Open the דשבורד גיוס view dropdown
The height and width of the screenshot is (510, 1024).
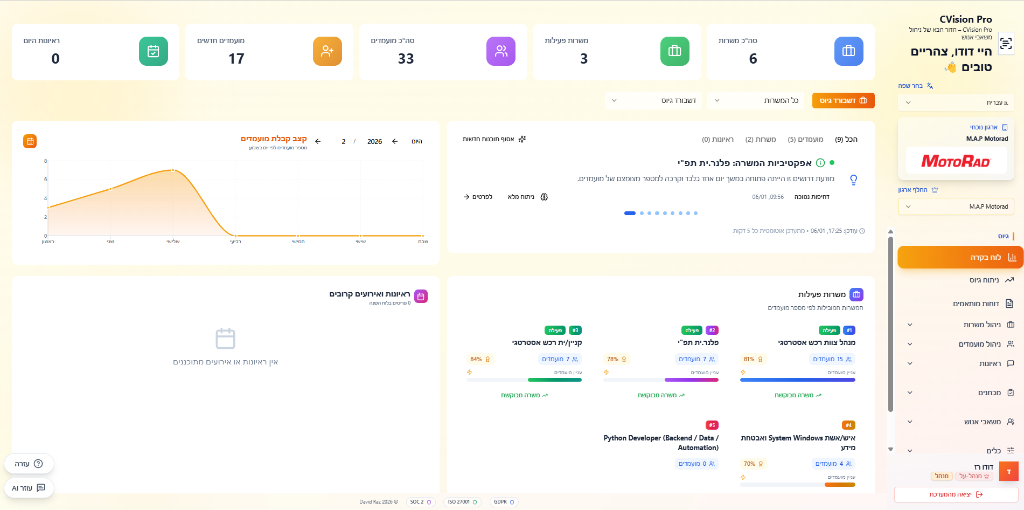653,101
